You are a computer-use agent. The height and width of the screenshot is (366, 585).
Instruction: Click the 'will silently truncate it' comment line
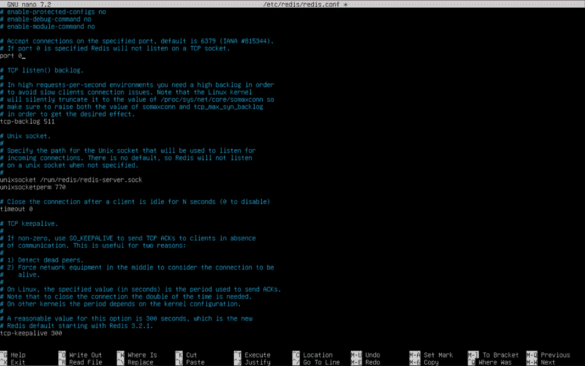137,100
